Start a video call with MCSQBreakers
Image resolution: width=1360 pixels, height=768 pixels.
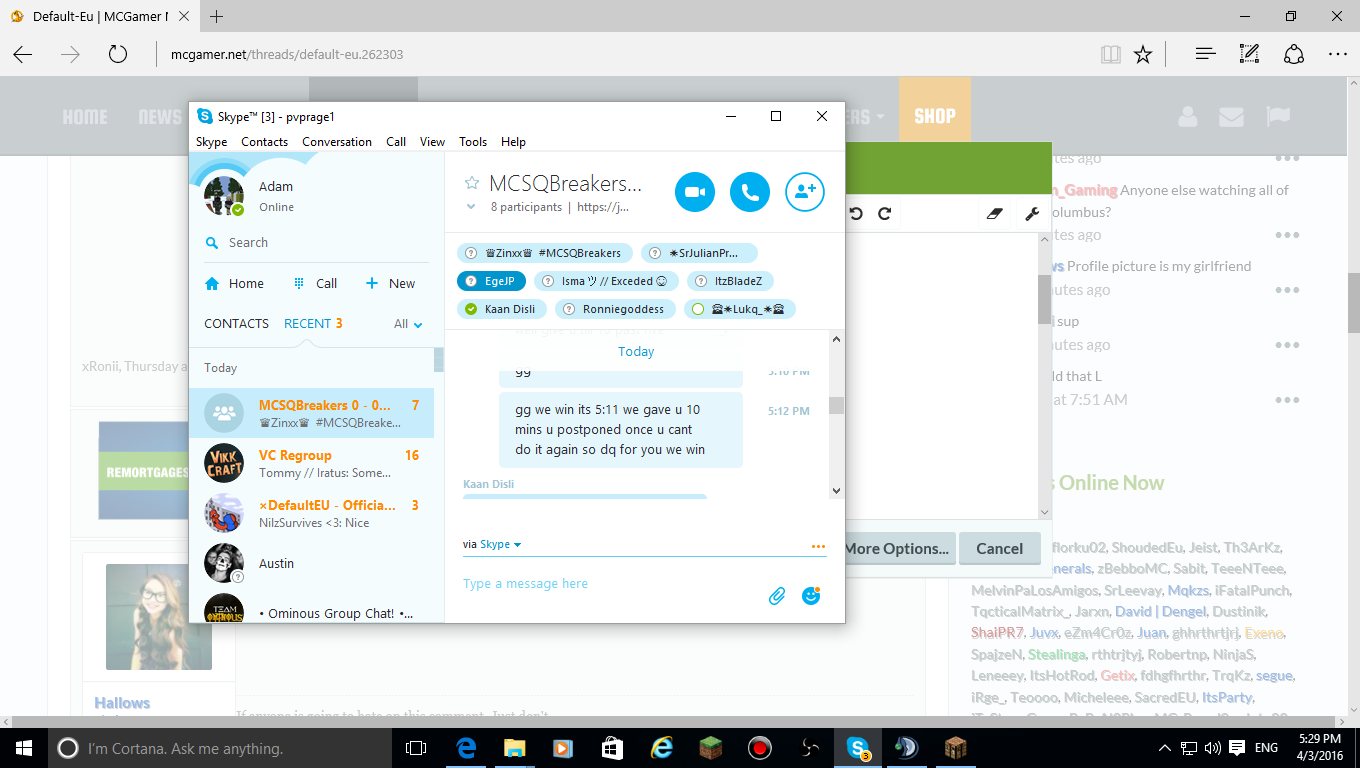[x=695, y=192]
